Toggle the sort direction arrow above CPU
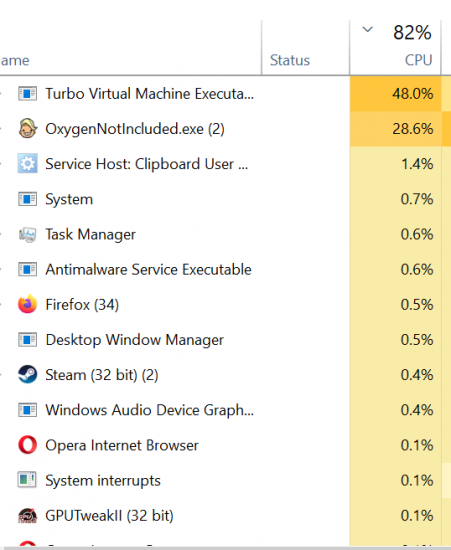 click(x=367, y=29)
